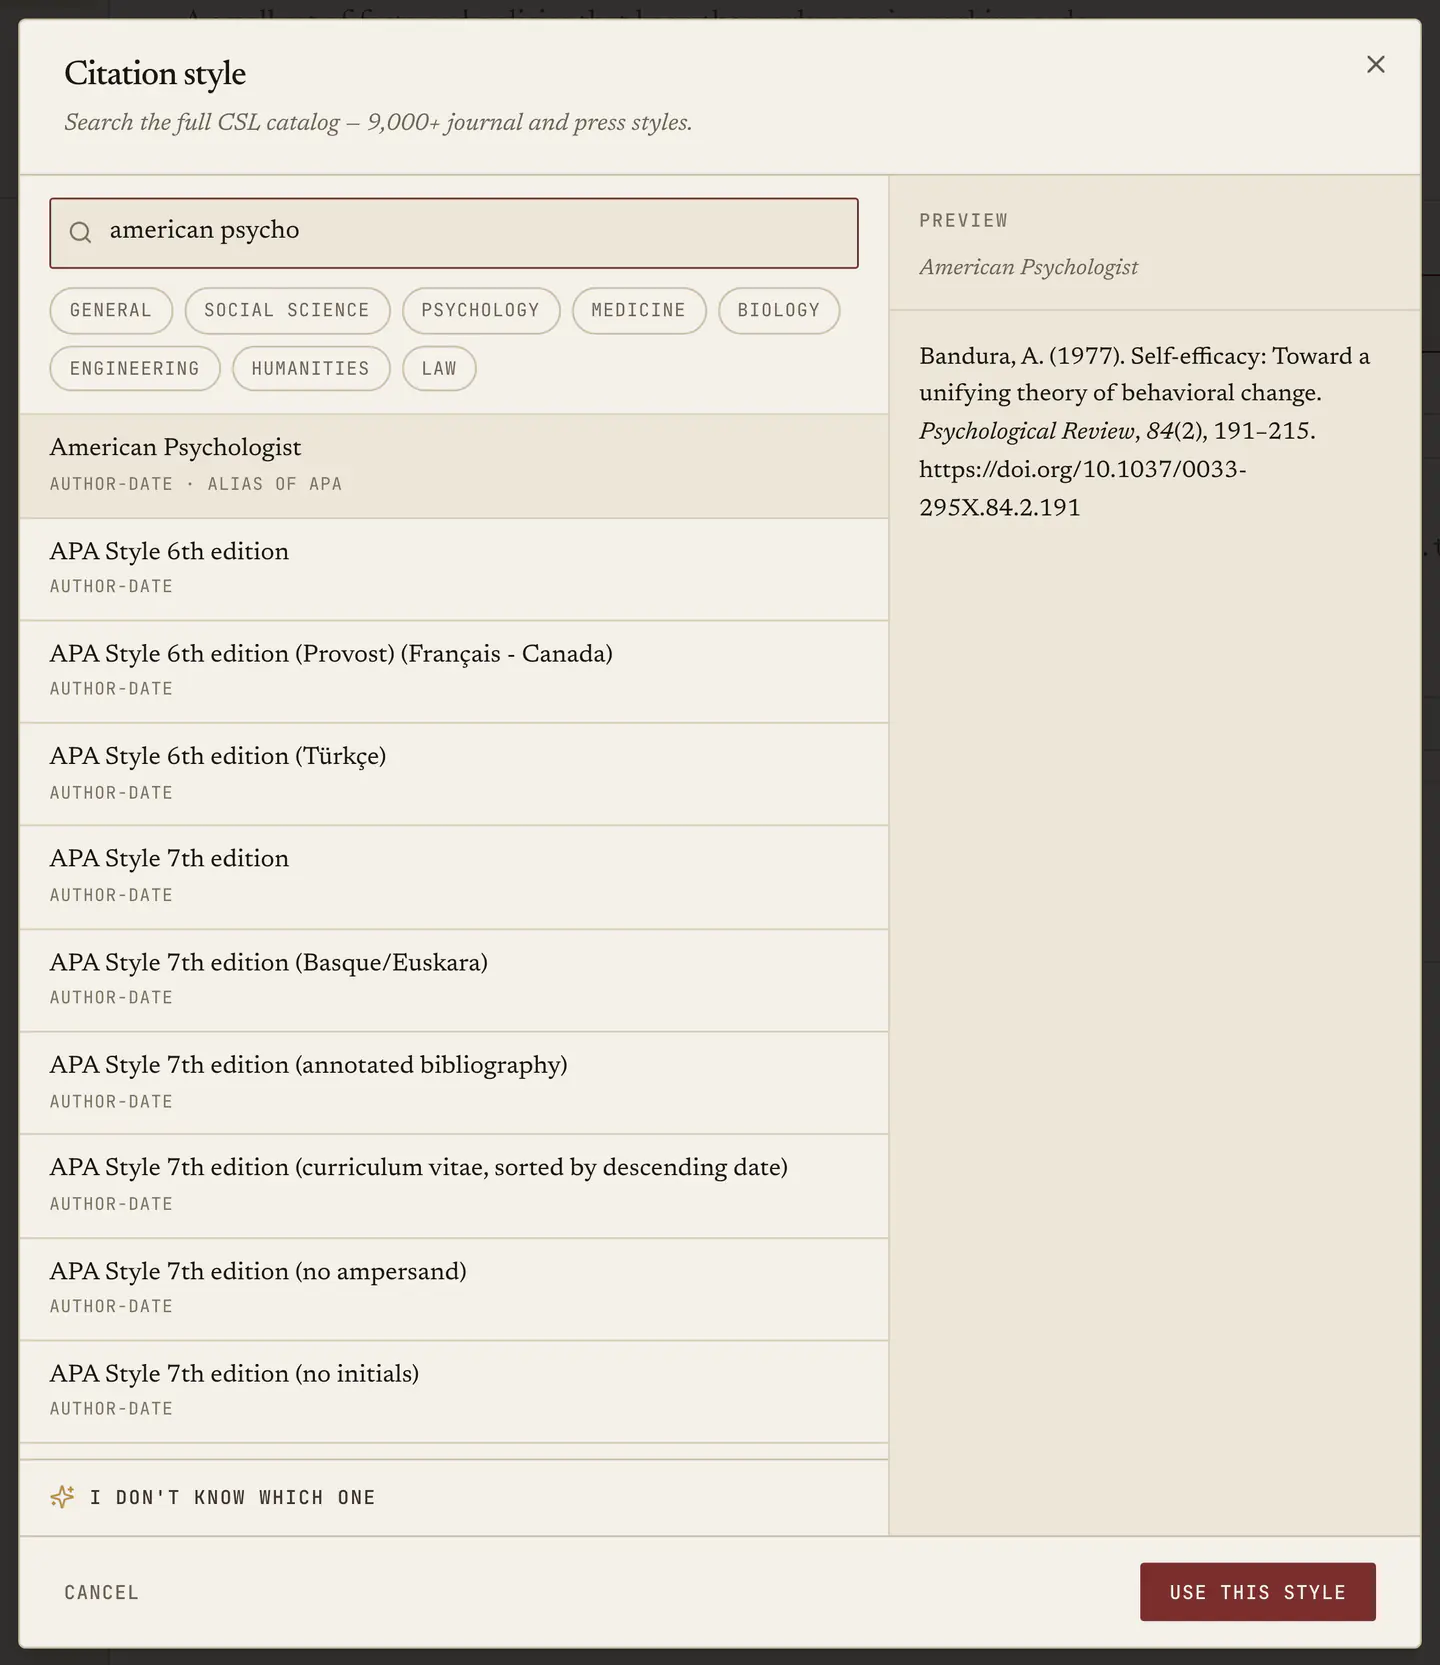Select the Law filter chip

tap(439, 368)
